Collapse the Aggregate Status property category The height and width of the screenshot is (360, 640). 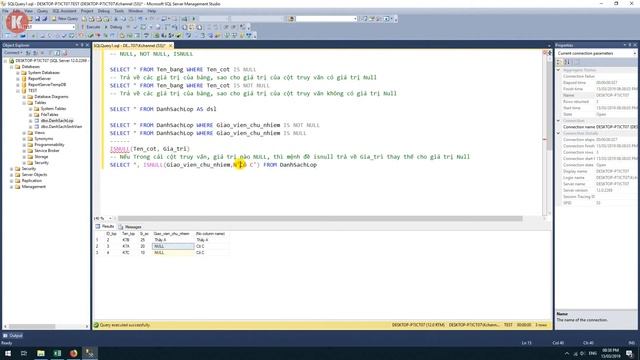click(559, 70)
